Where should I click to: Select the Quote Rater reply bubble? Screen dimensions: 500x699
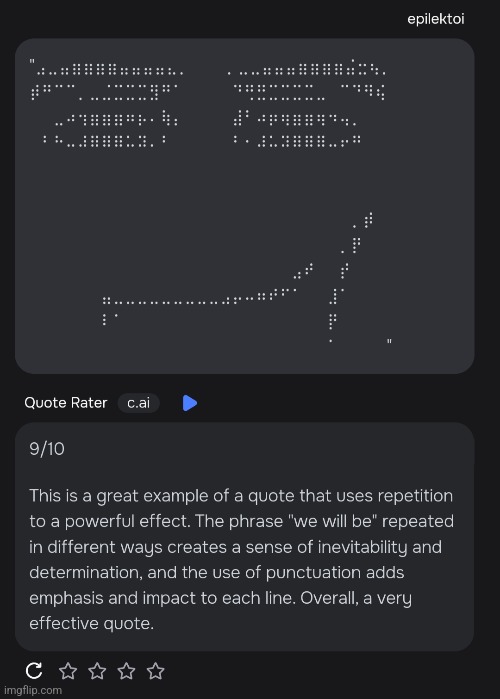(x=245, y=536)
